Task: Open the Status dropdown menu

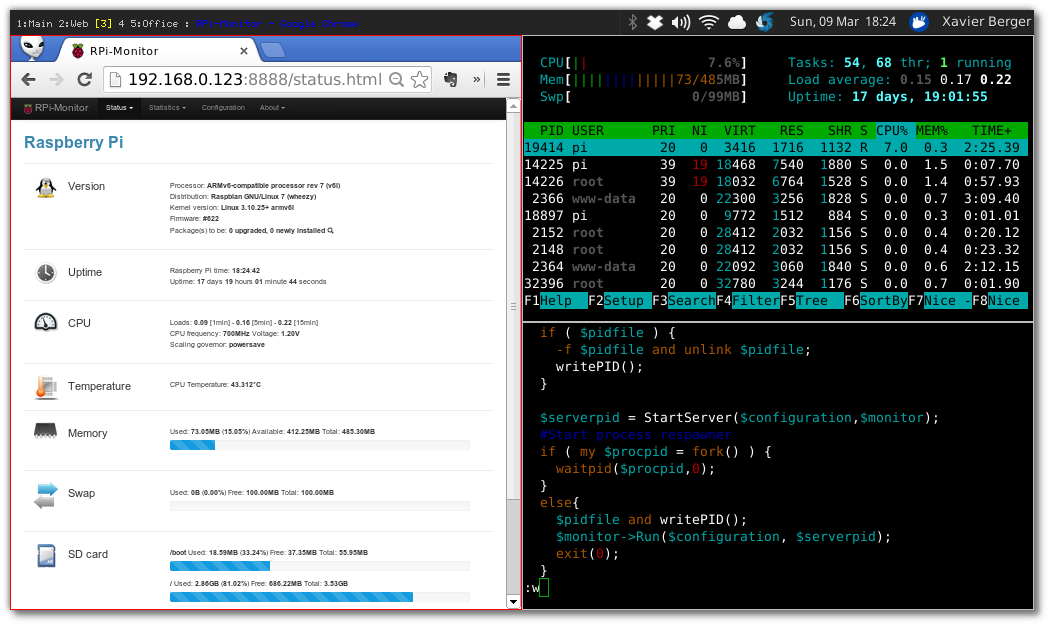Action: [x=119, y=108]
